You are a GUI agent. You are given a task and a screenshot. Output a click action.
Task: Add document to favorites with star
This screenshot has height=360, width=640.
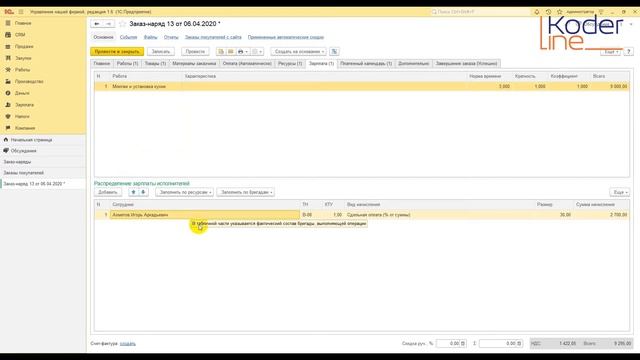pos(122,24)
